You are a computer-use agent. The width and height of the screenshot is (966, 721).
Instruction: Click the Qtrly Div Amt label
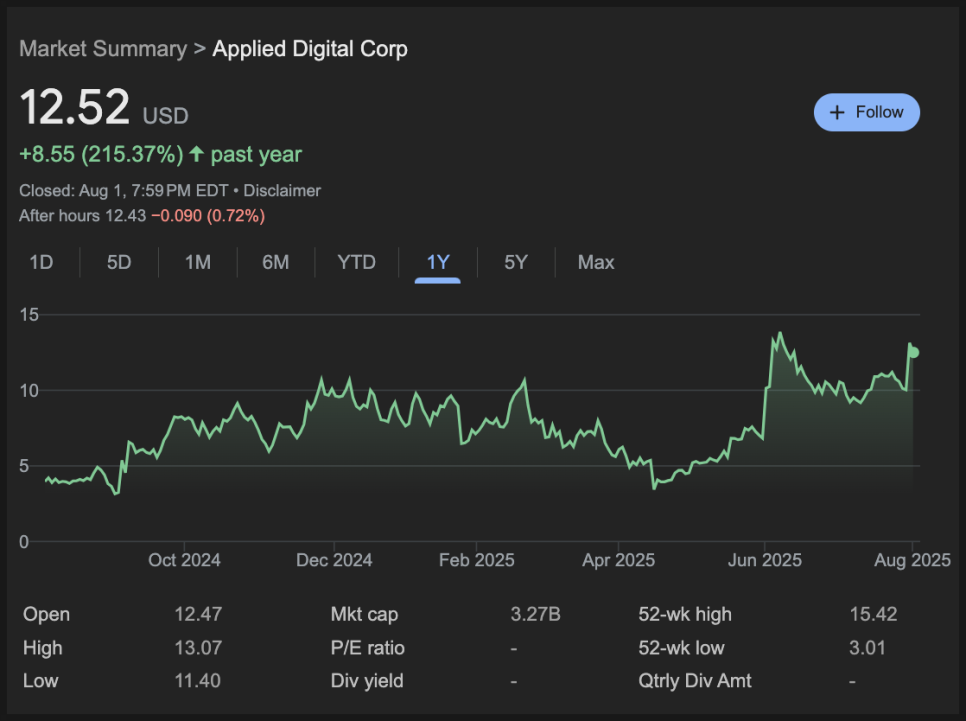coord(695,681)
